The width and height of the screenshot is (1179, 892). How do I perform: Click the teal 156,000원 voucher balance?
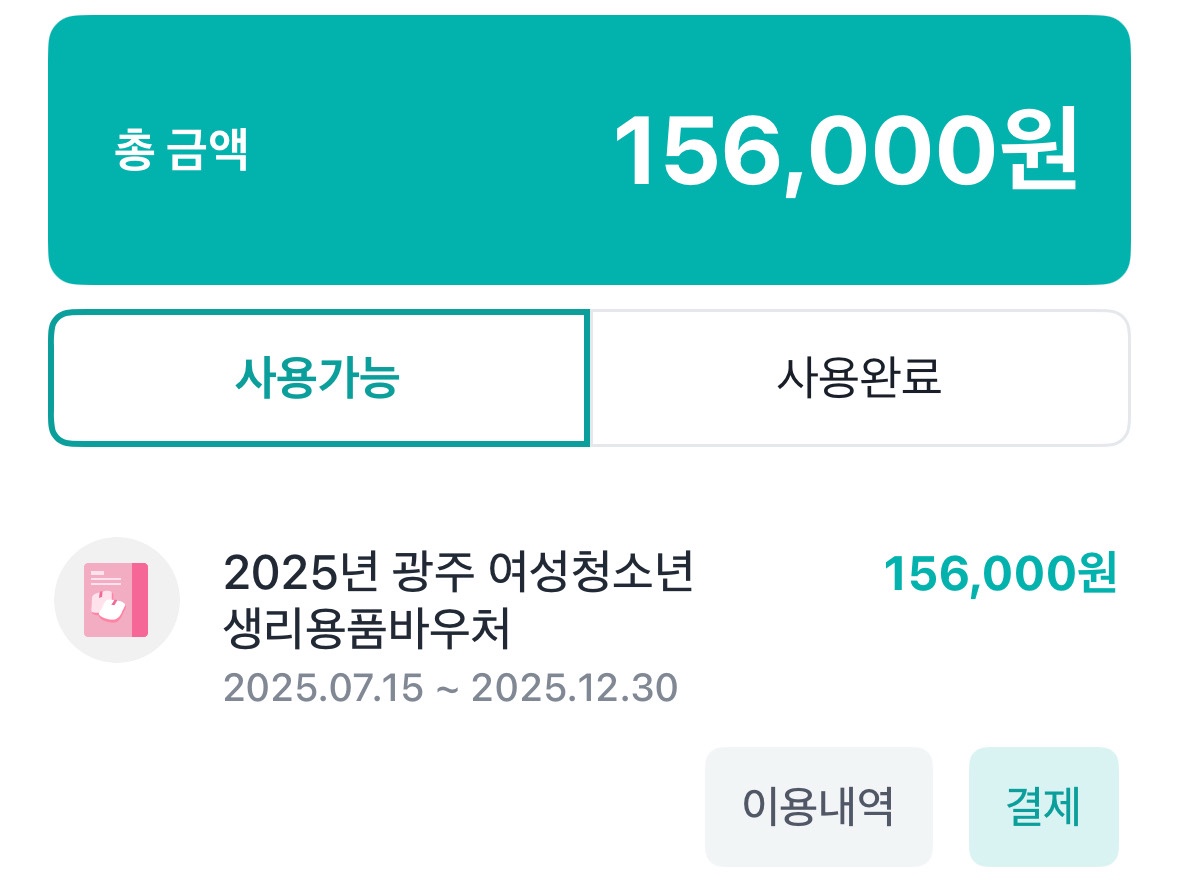point(999,574)
